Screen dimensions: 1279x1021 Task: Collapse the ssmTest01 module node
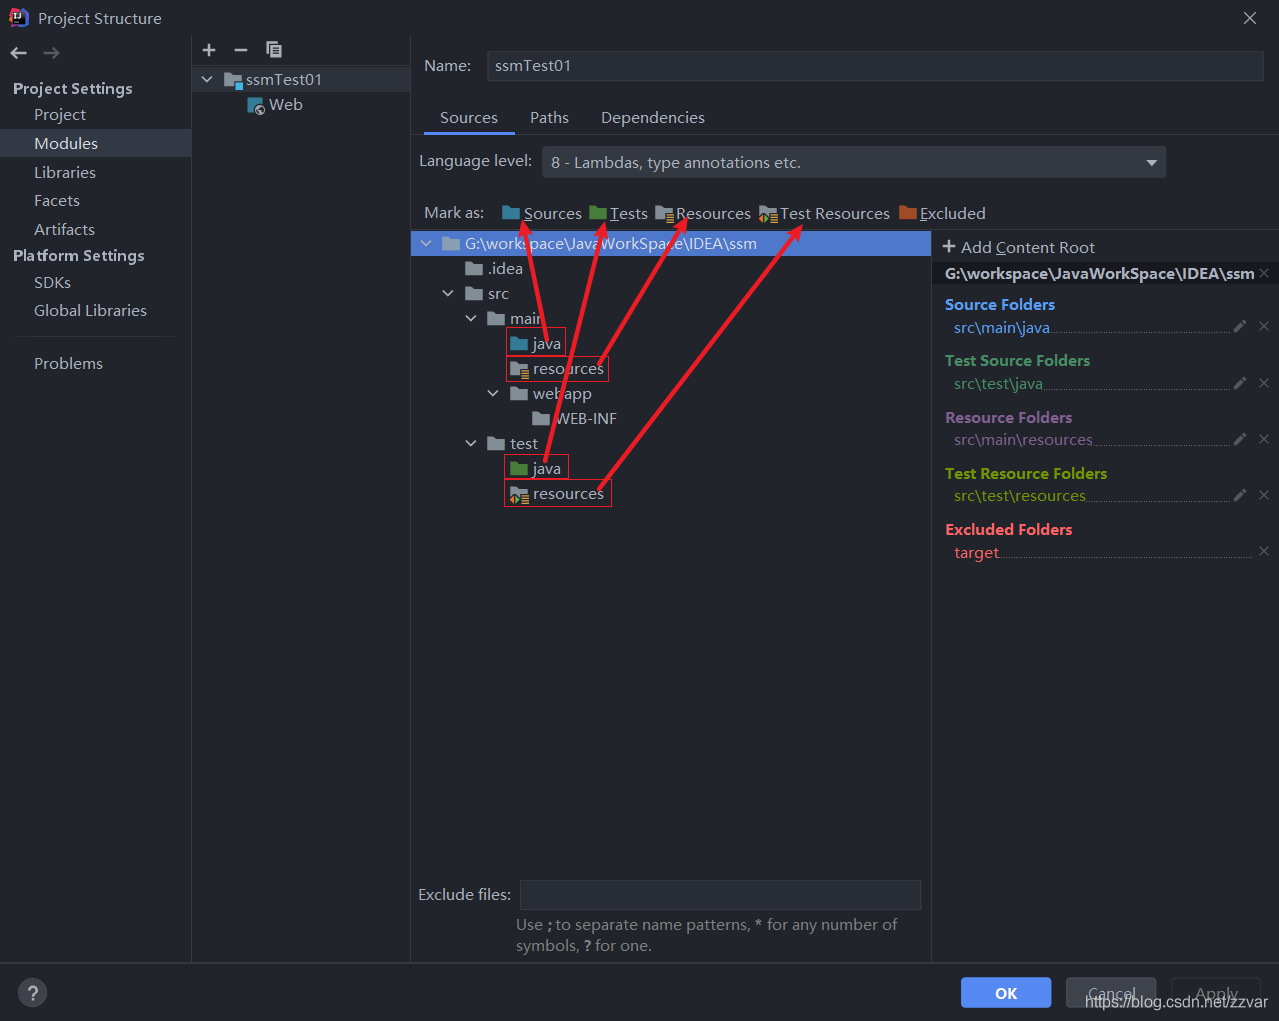(x=207, y=80)
